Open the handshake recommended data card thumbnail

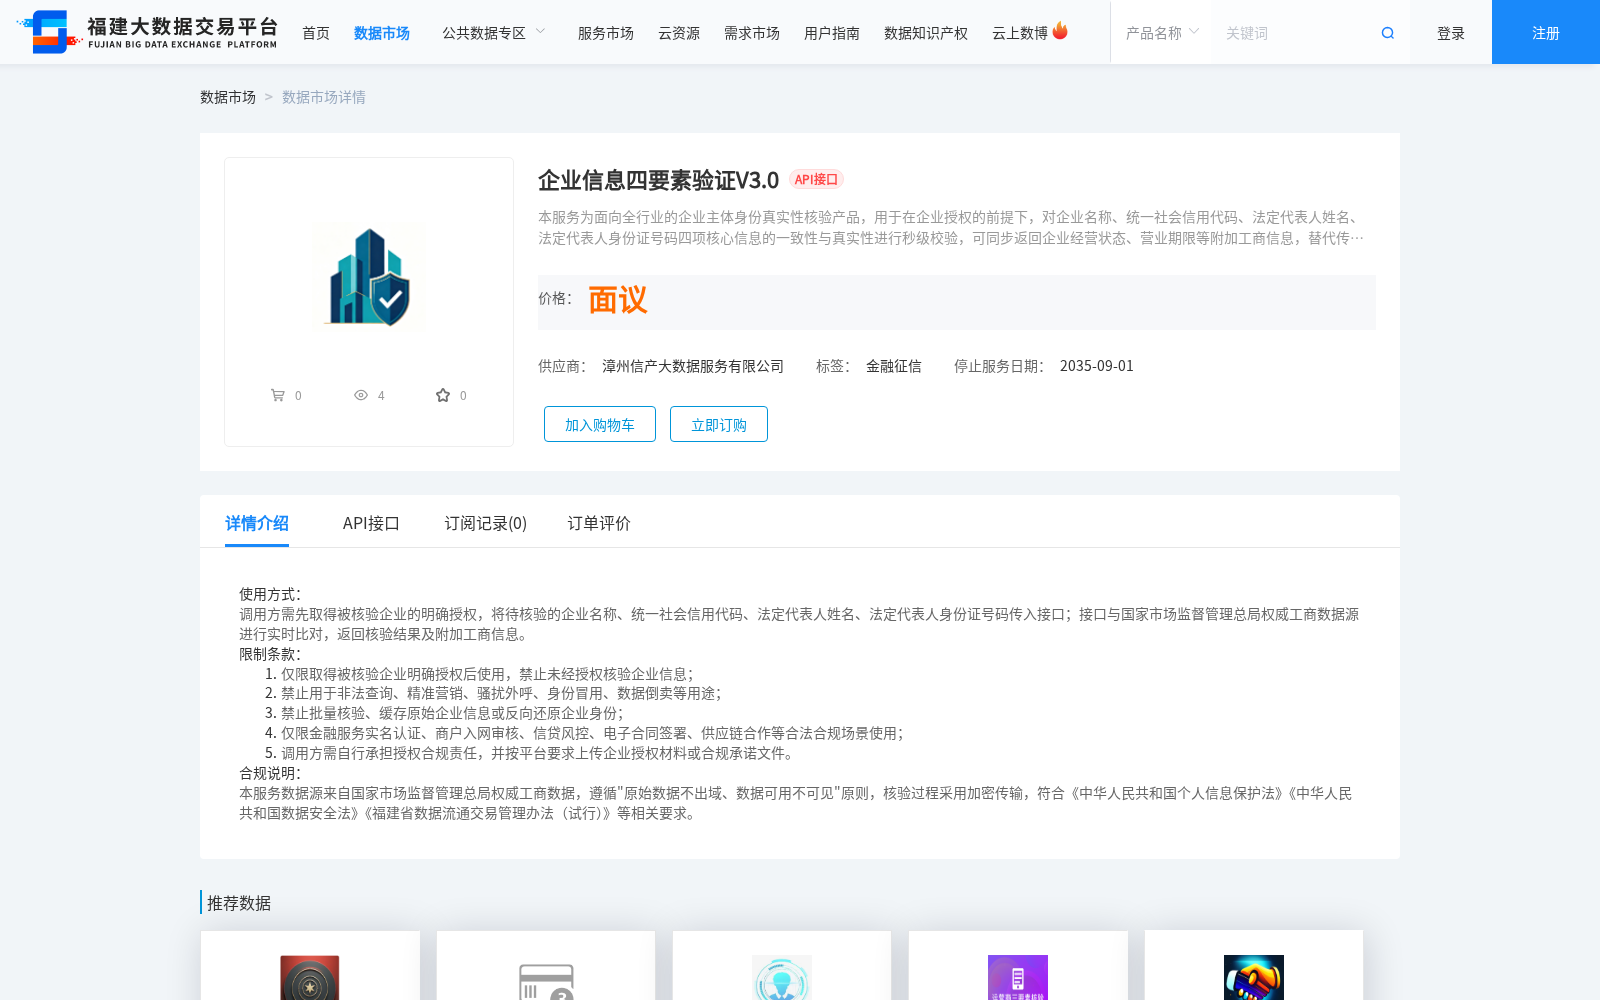tap(1254, 978)
